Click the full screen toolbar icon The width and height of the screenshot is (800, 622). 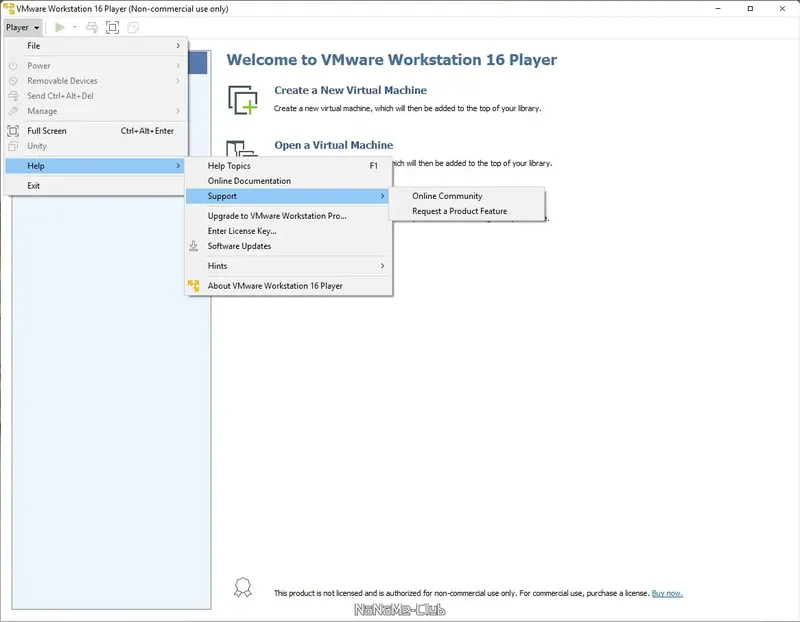(112, 28)
